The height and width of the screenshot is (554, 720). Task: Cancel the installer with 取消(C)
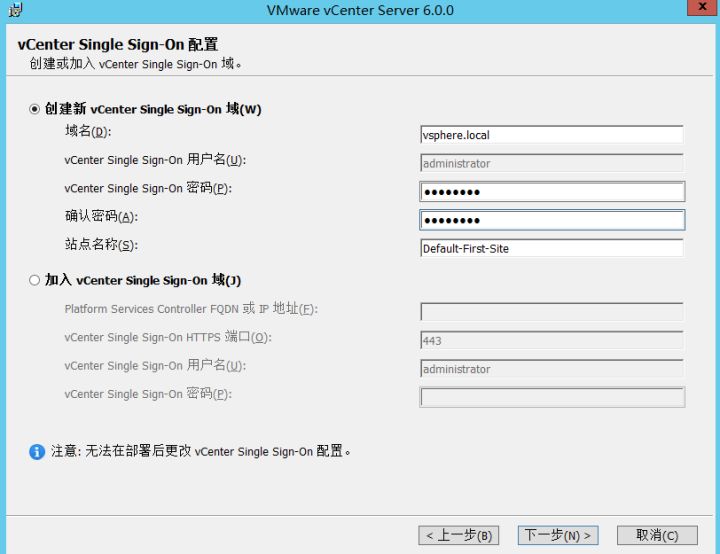click(x=657, y=535)
